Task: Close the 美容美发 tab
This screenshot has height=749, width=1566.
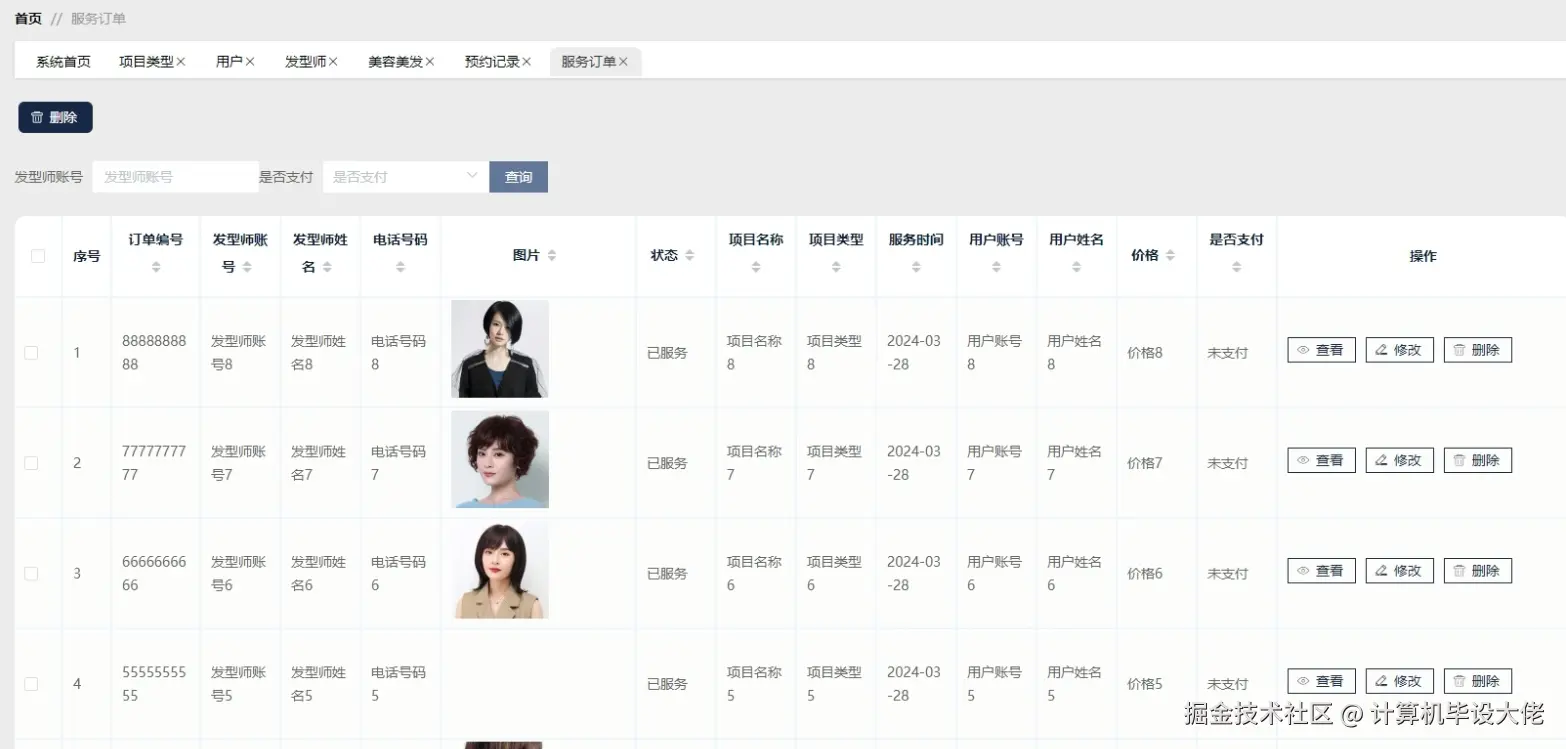Action: (429, 60)
